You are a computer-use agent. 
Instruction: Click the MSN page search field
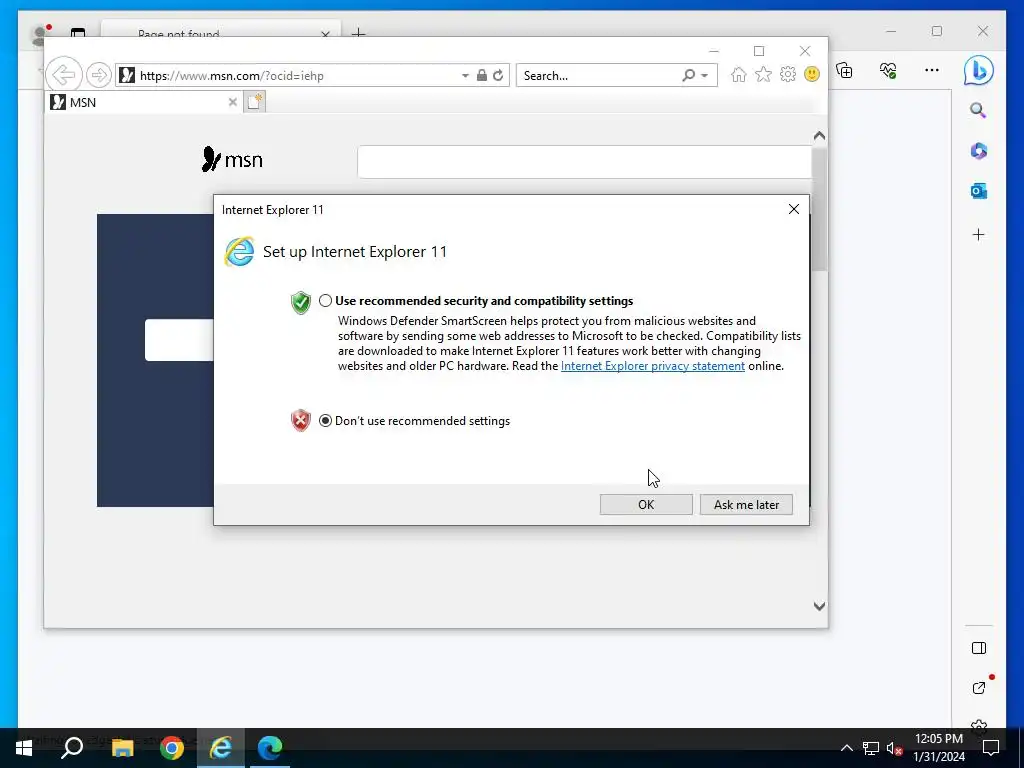pyautogui.click(x=584, y=162)
